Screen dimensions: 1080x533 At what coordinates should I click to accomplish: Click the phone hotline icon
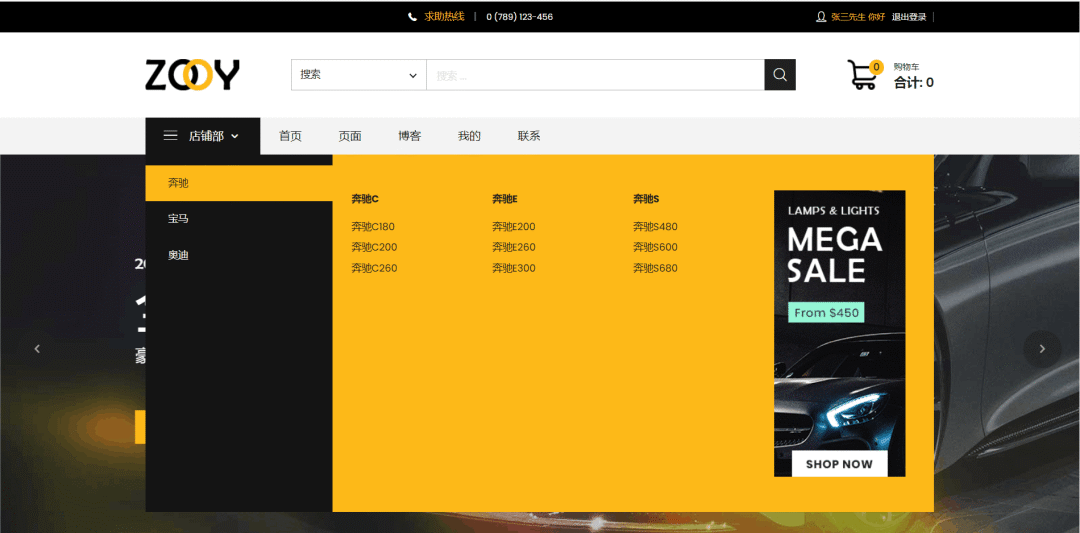pyautogui.click(x=413, y=17)
